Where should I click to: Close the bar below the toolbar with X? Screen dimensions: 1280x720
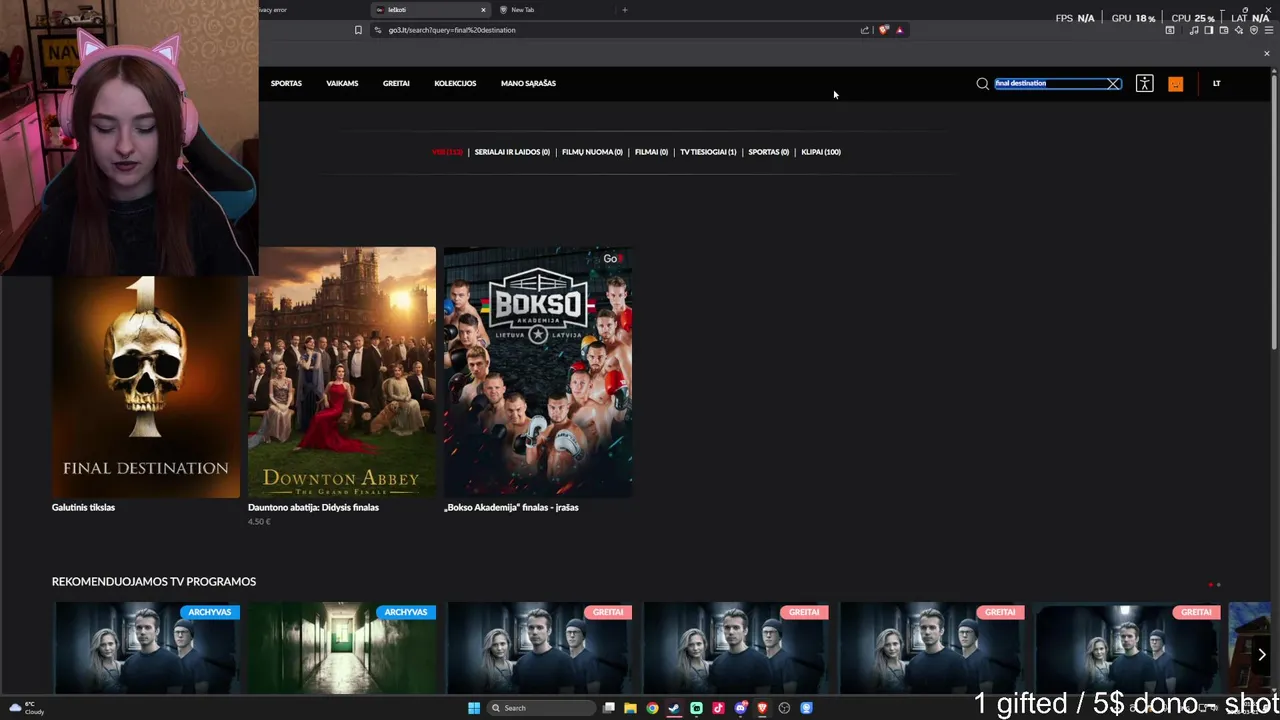coord(1266,53)
